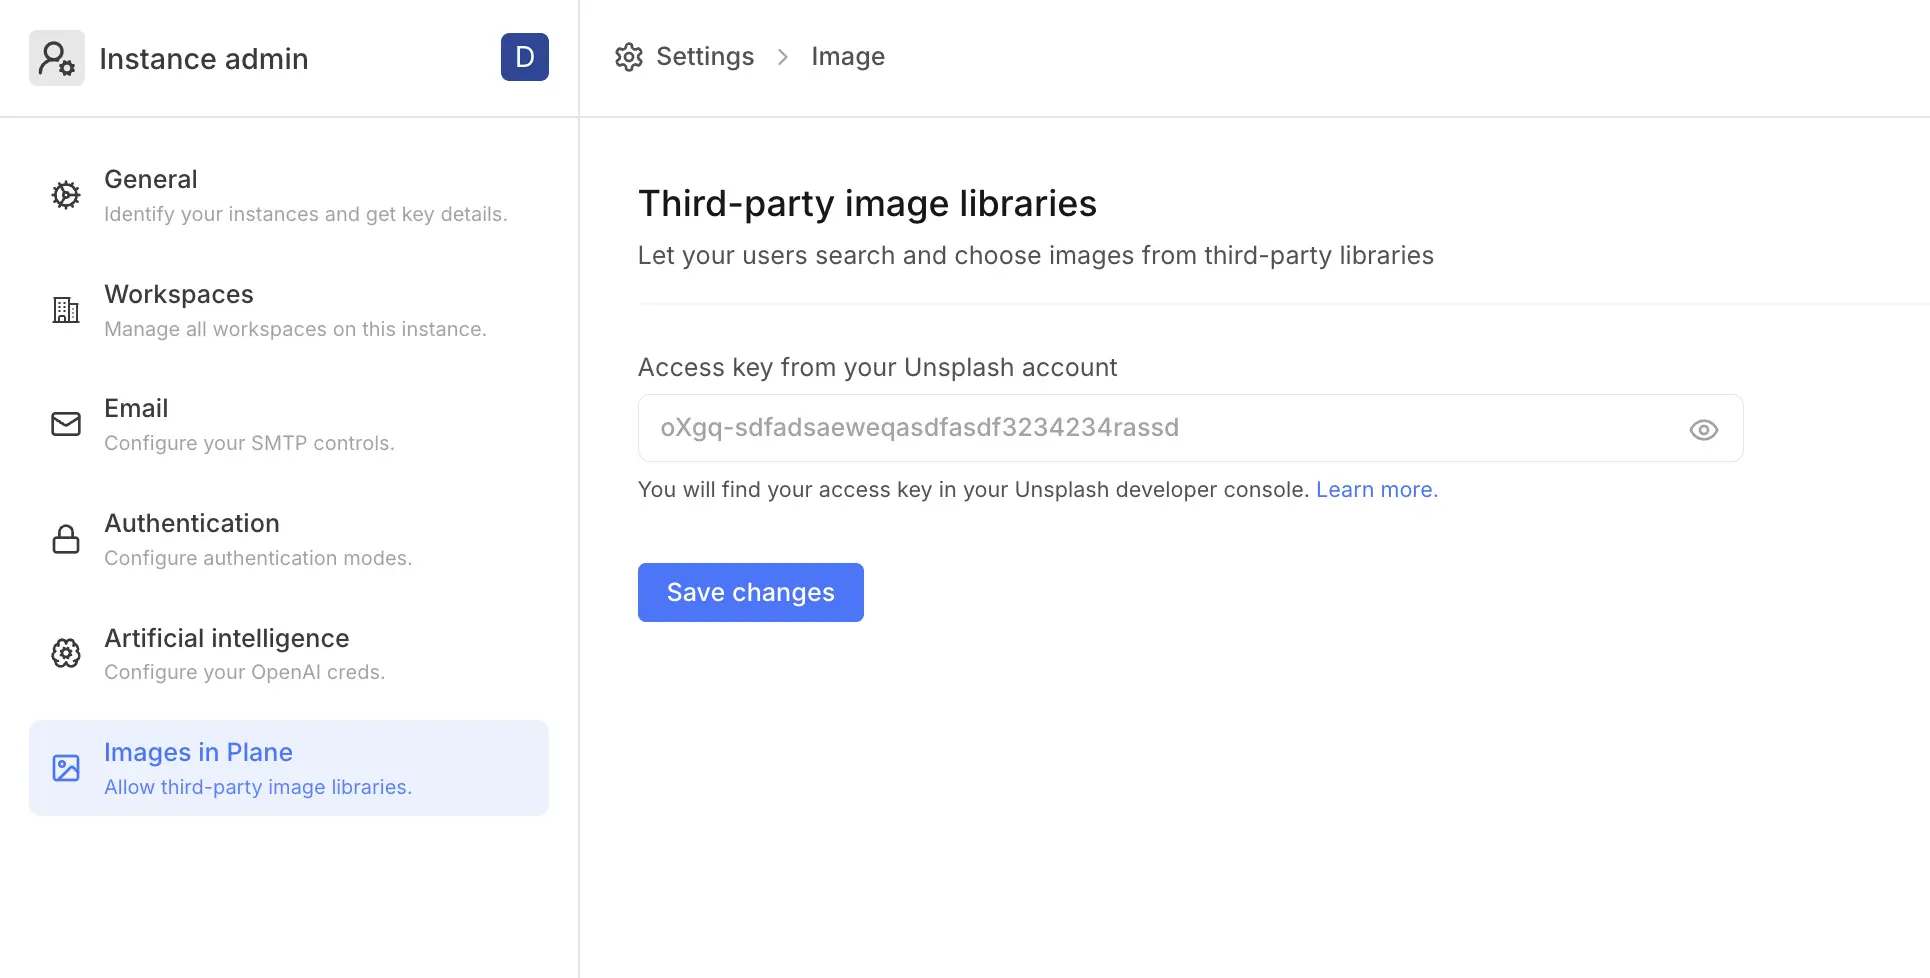Click the Settings gear icon in breadcrumb

(x=628, y=57)
